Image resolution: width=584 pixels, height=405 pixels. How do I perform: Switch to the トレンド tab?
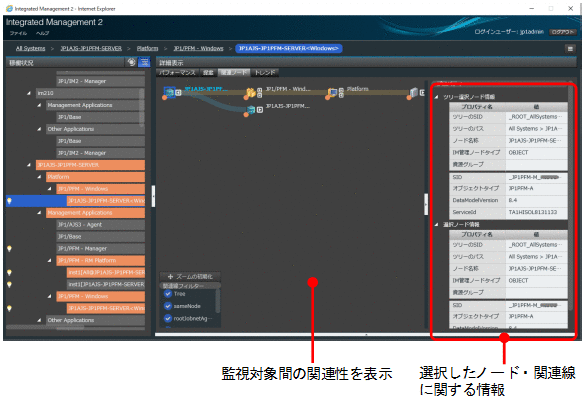tap(265, 73)
